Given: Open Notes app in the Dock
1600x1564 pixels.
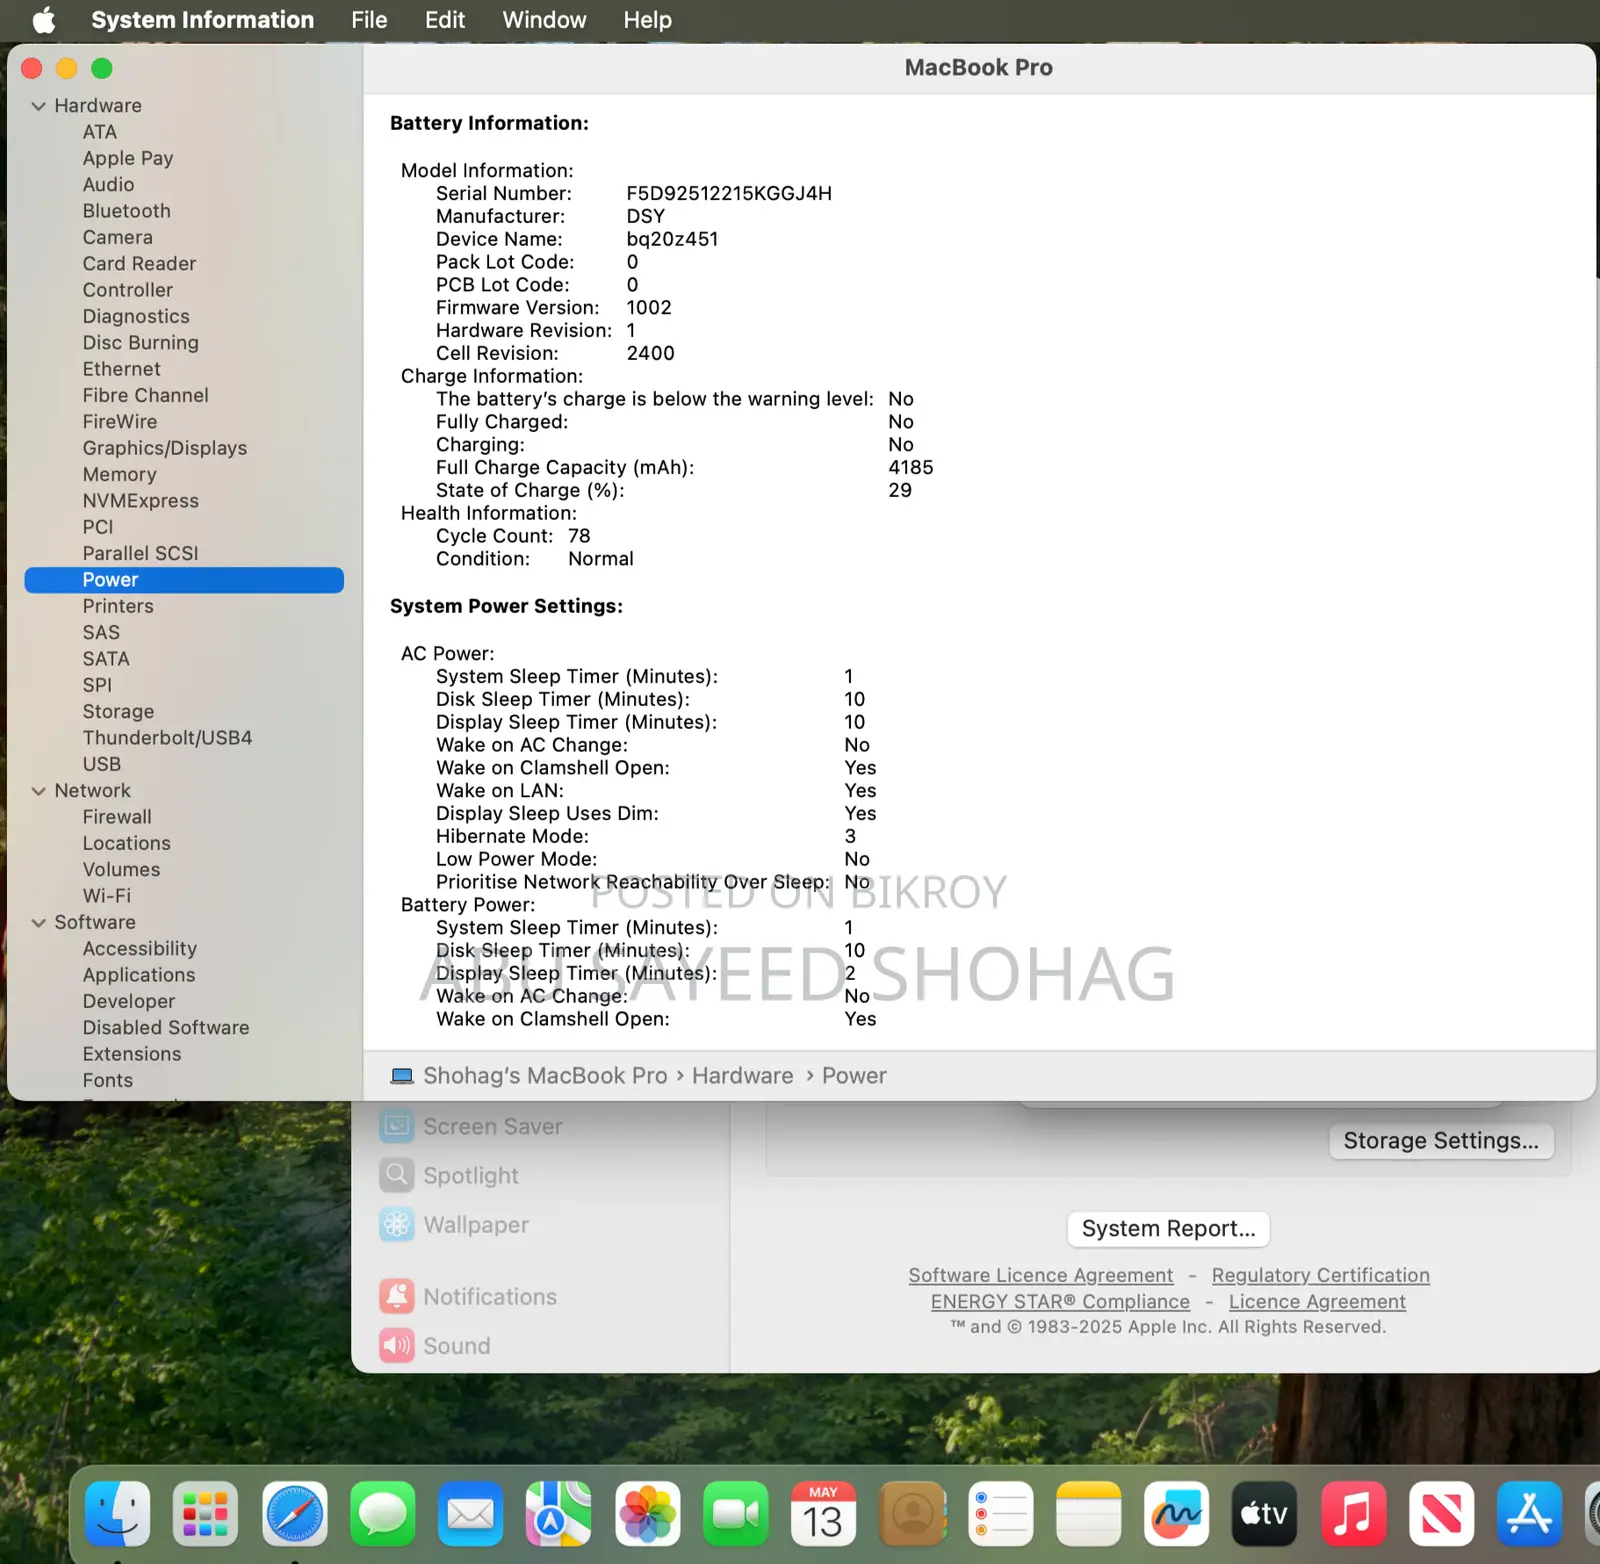Looking at the screenshot, I should 1088,1514.
